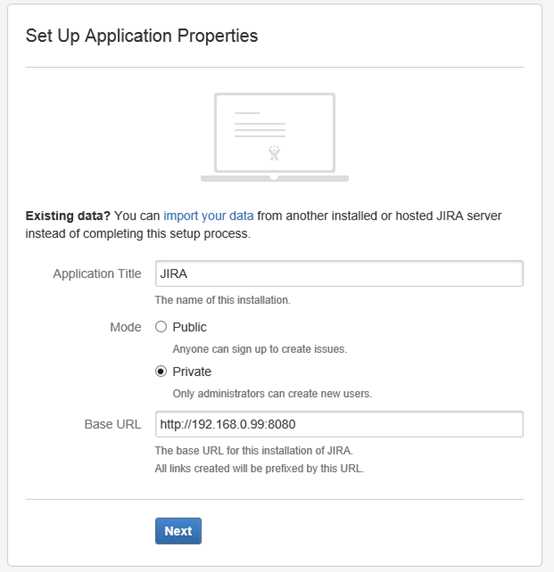Click the "Base URL" field label
Screen dimensions: 554x572
[x=113, y=424]
